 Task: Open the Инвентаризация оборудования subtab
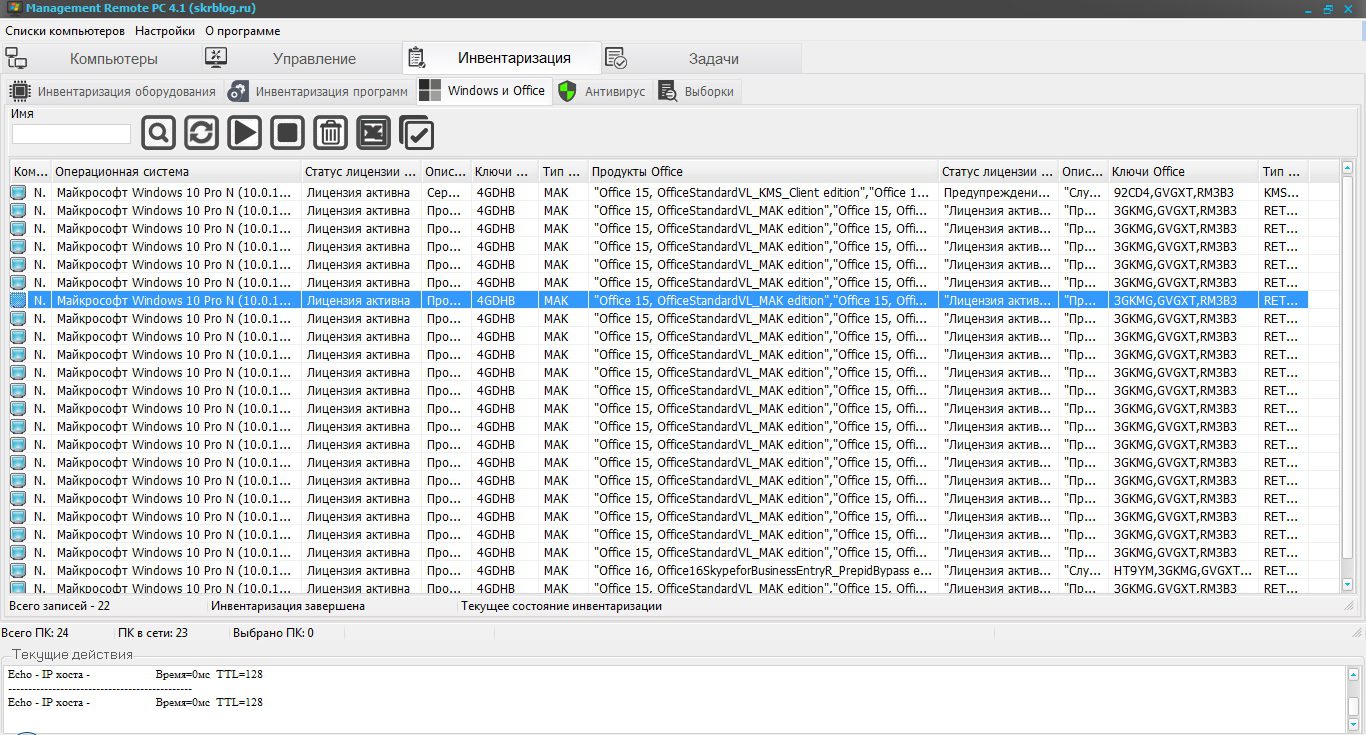pos(113,92)
